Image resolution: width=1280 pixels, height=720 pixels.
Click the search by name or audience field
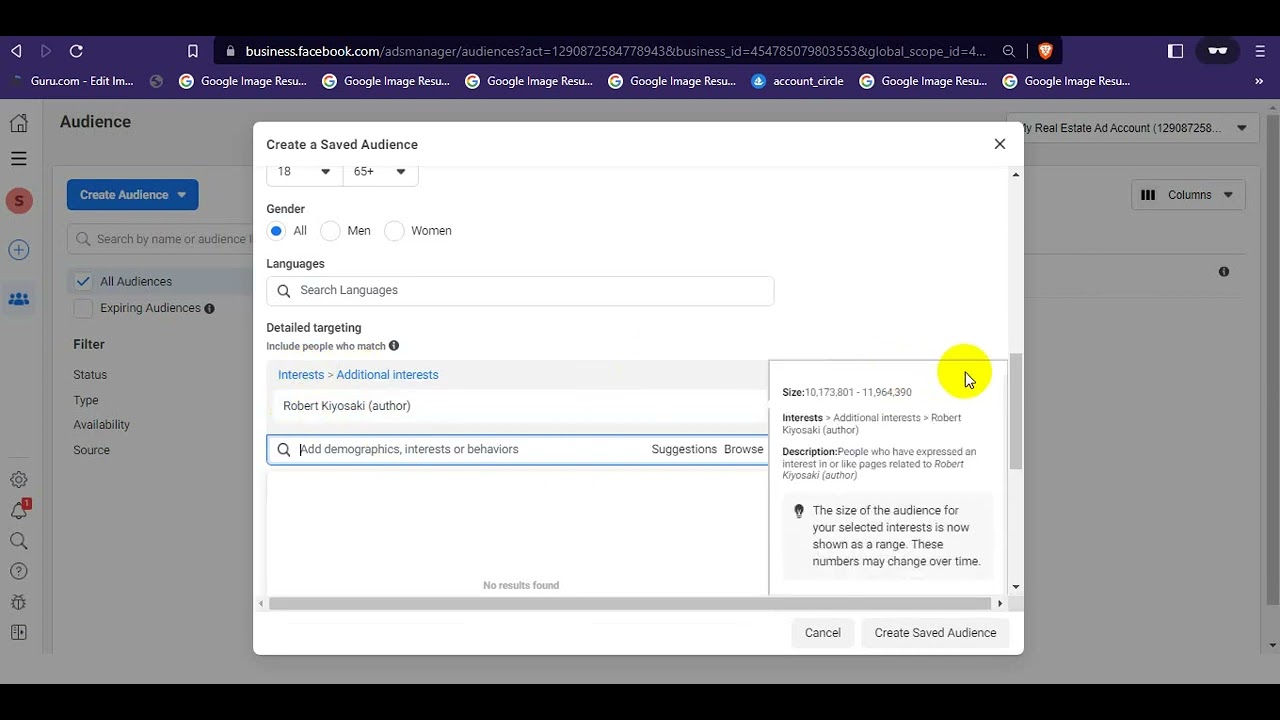click(x=160, y=239)
